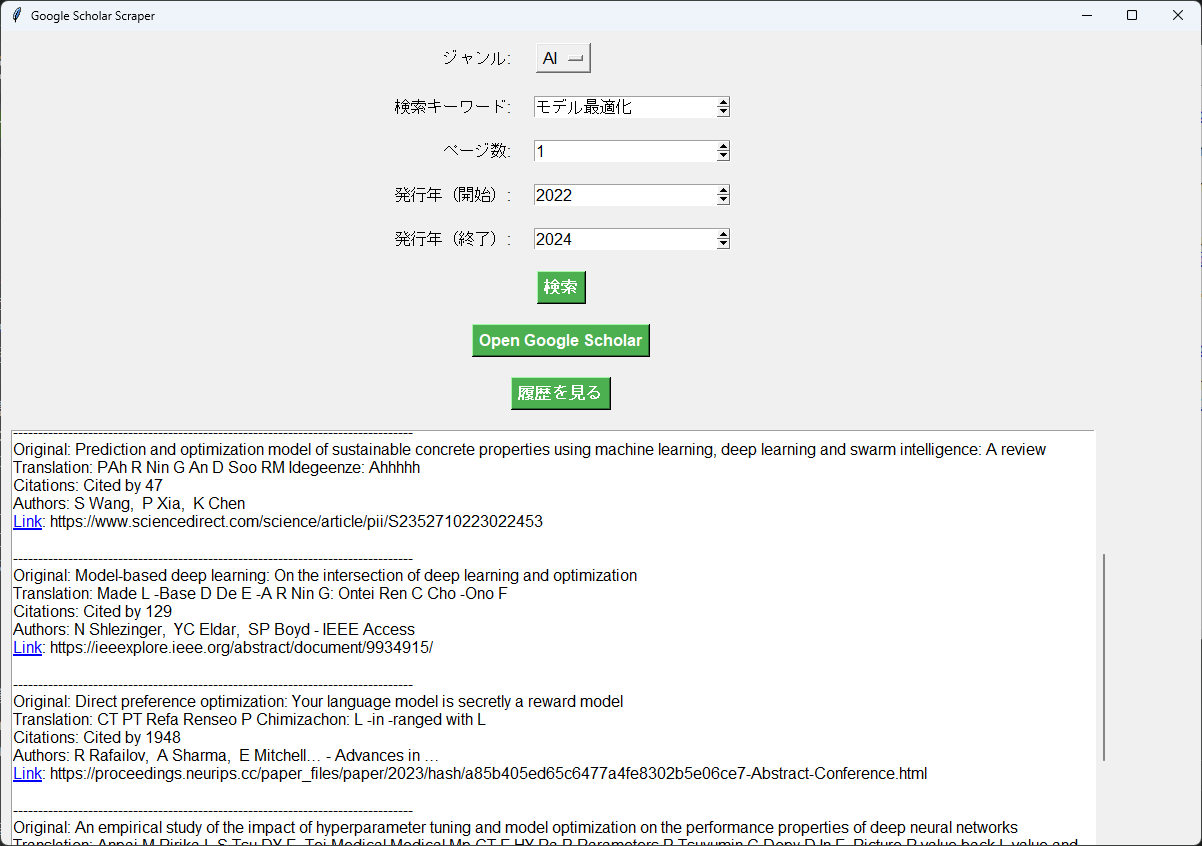
Task: Click the 履歴を見る button
Action: click(x=561, y=393)
